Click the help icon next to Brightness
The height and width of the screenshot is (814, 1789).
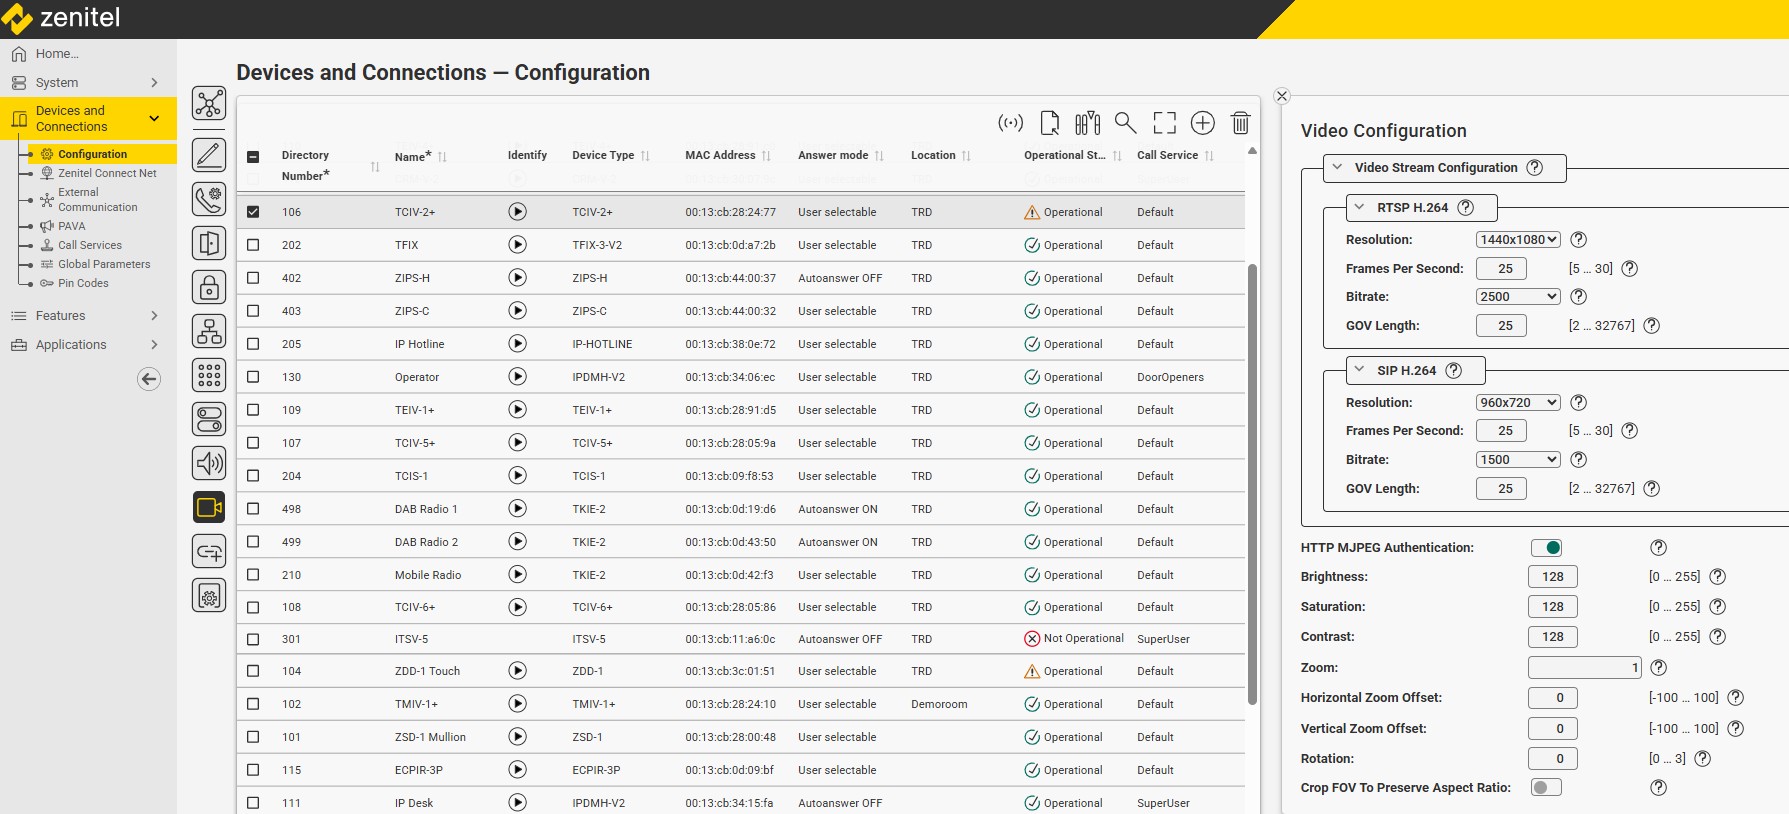pos(1718,577)
